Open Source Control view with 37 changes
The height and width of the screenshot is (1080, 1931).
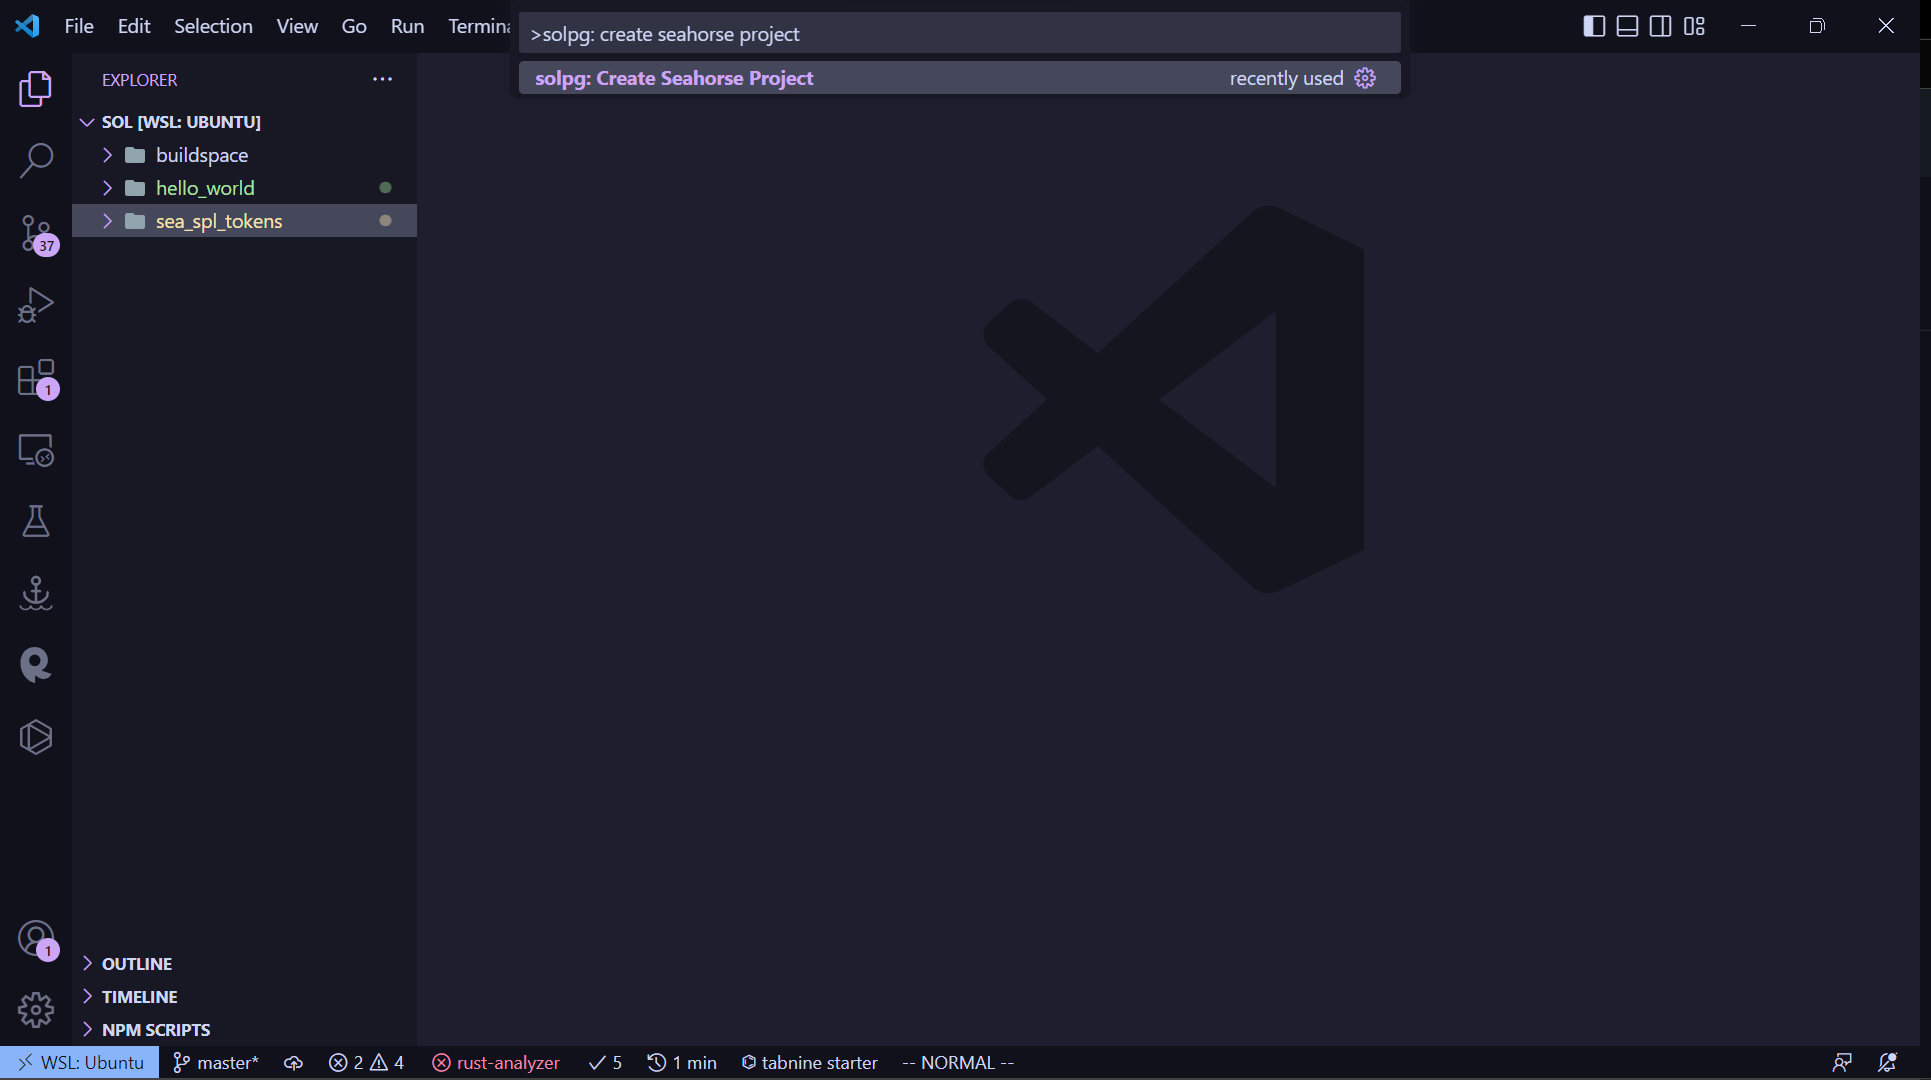coord(36,233)
